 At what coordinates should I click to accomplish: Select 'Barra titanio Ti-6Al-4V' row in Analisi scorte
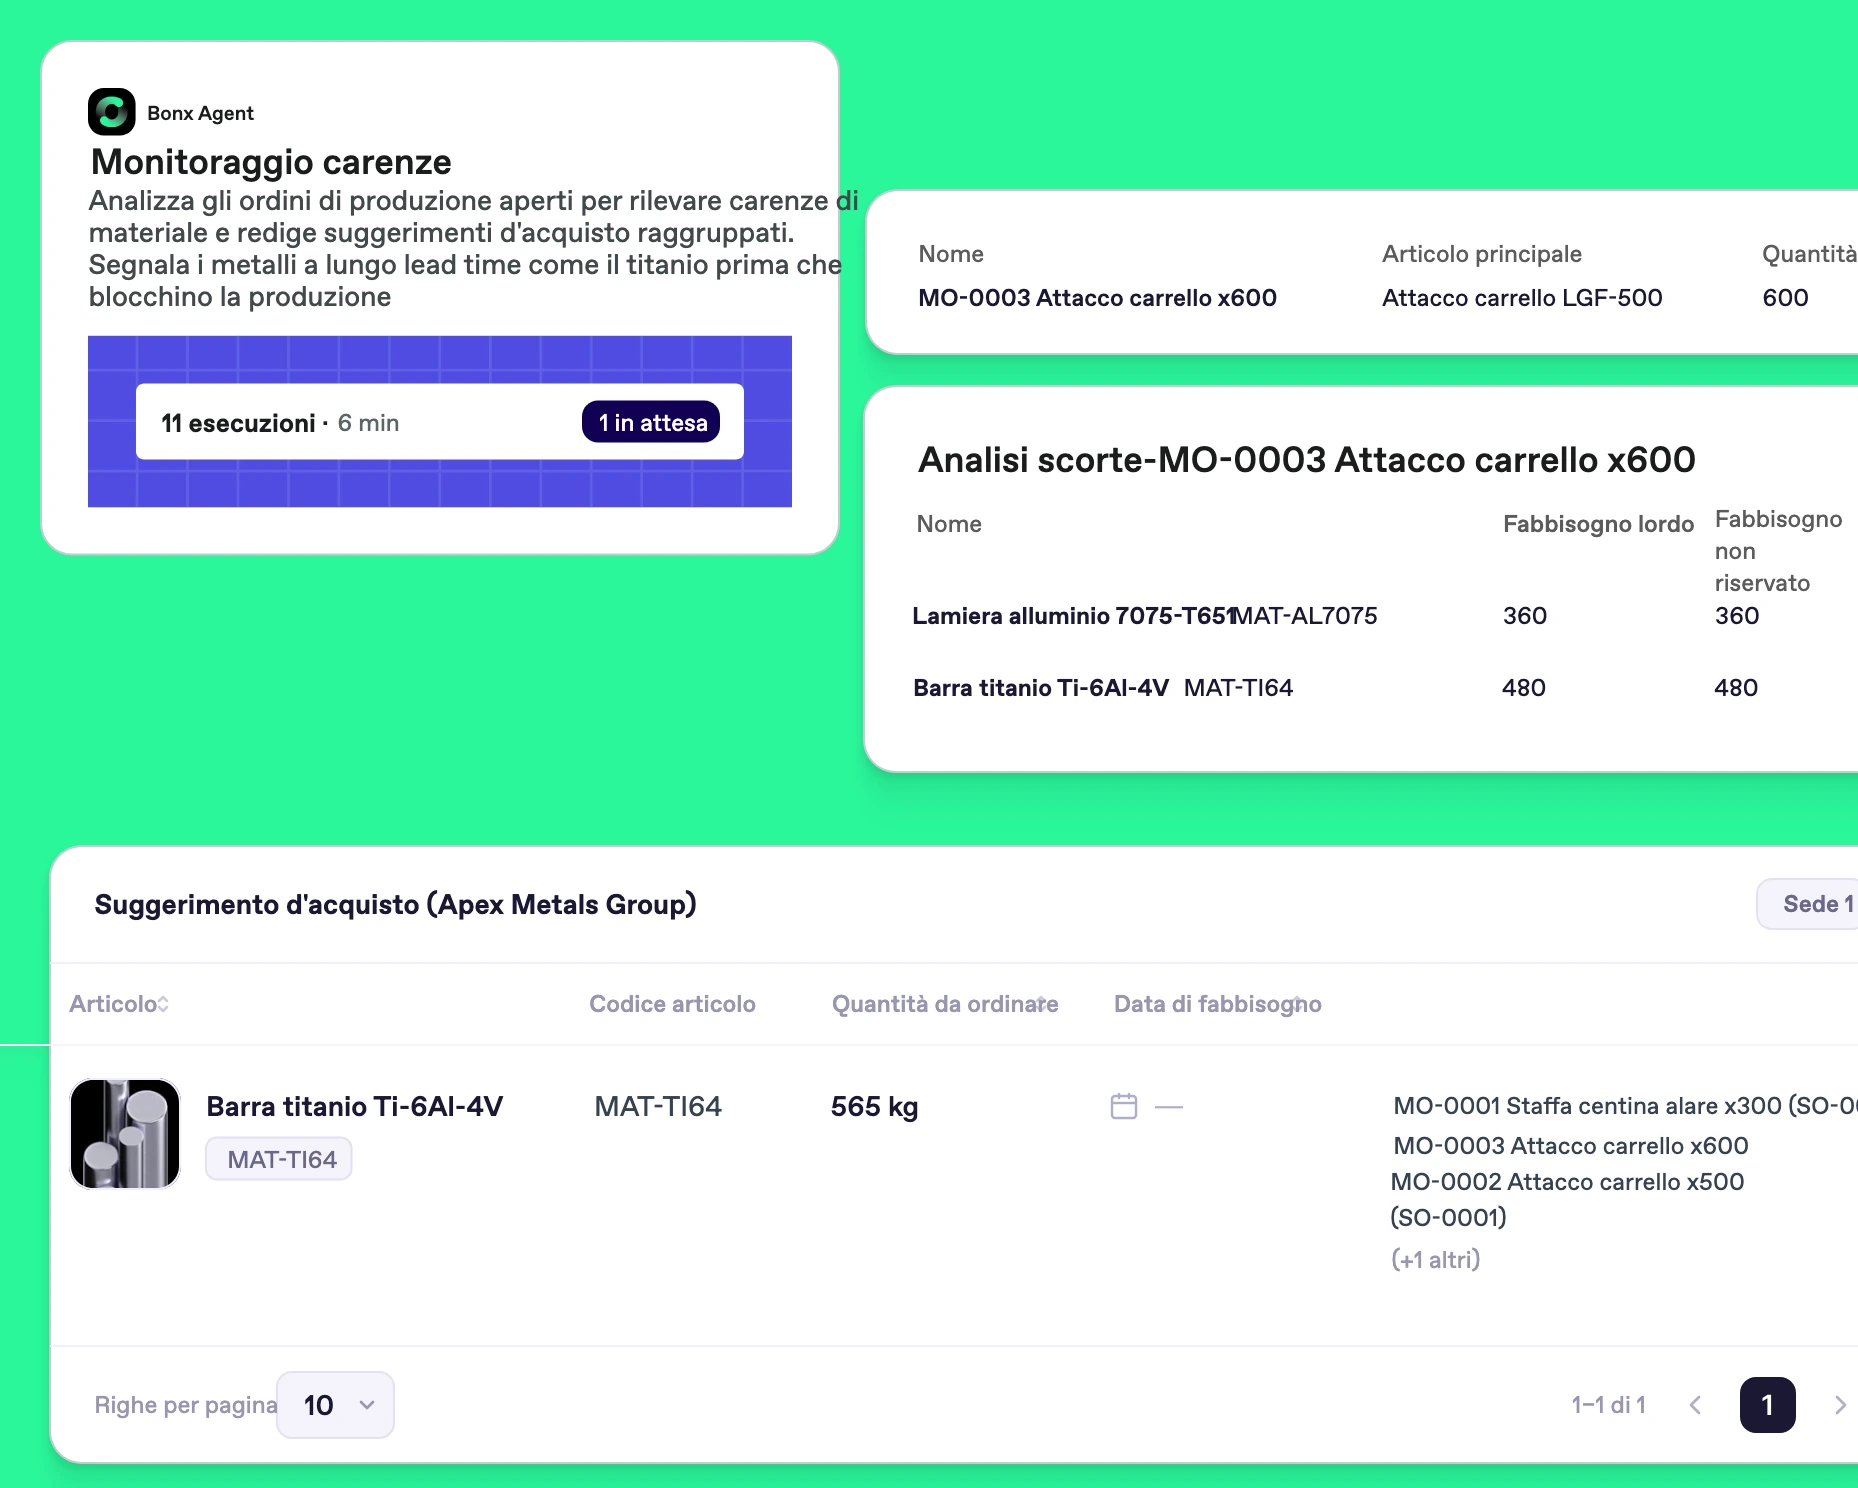coord(1041,687)
